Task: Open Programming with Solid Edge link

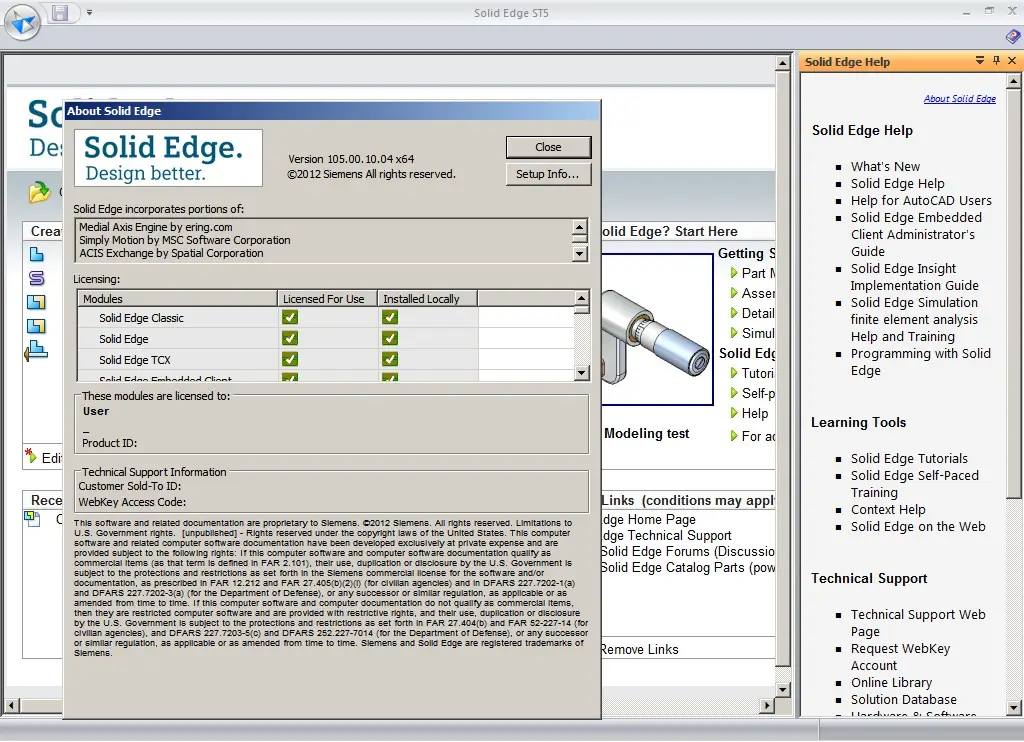Action: (920, 362)
